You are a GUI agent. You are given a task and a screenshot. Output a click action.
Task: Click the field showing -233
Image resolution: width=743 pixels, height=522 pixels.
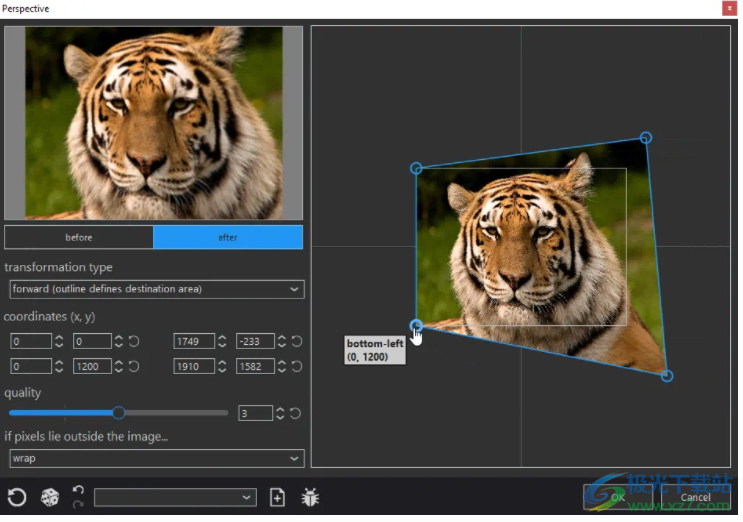click(x=255, y=341)
